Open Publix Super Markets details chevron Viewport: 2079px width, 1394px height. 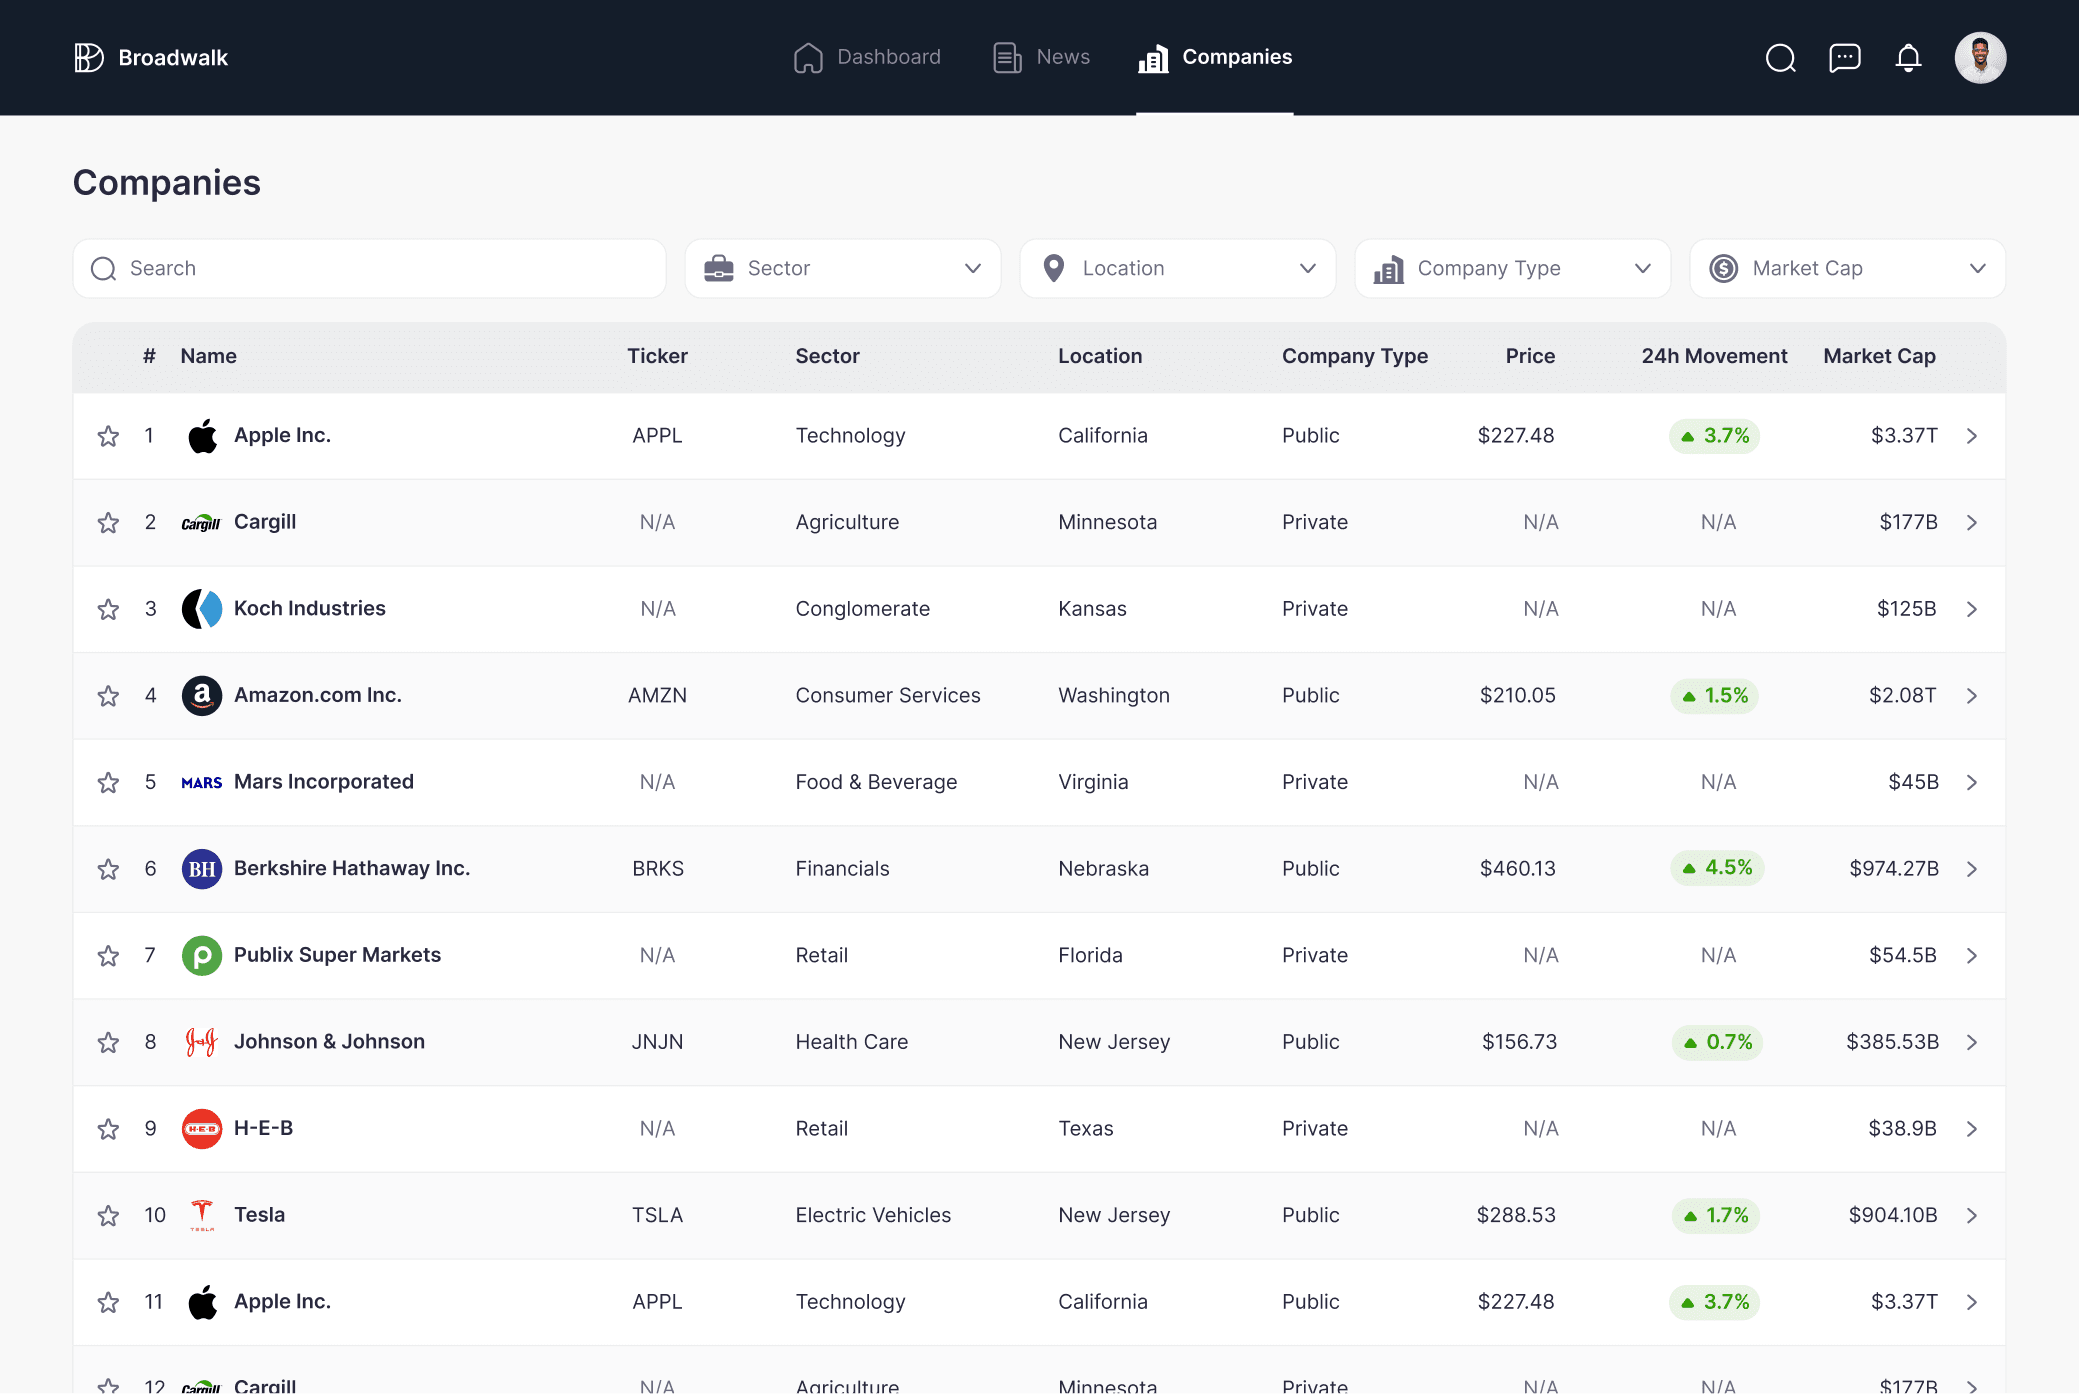click(1971, 956)
